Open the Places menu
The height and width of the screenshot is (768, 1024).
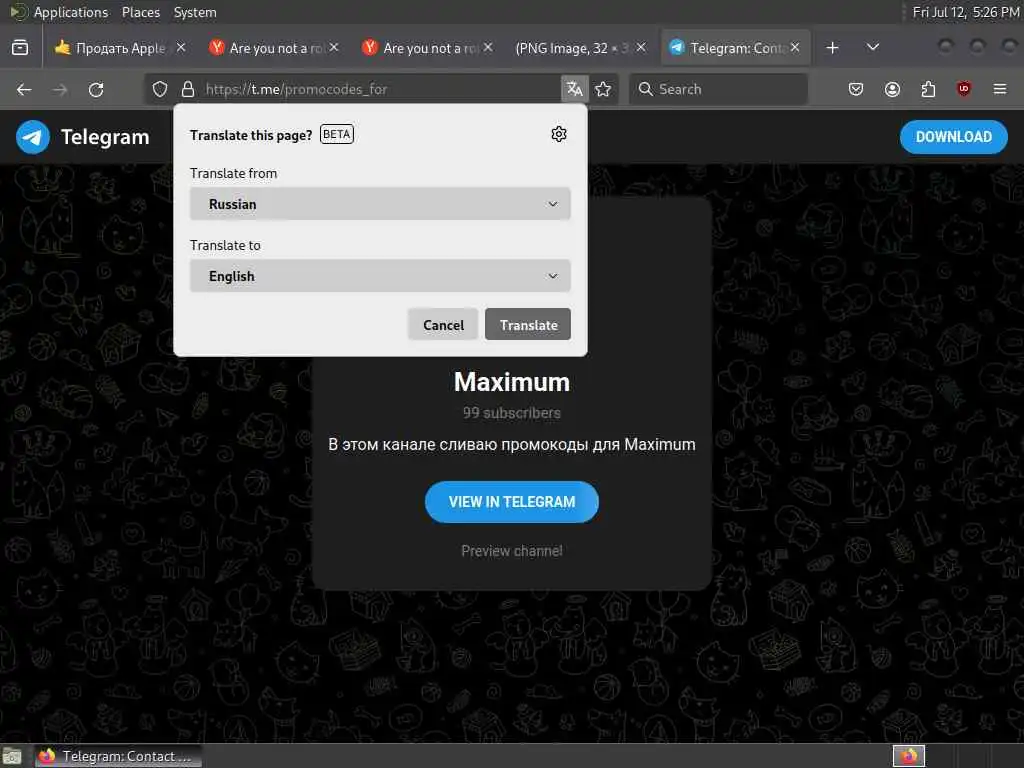[140, 12]
